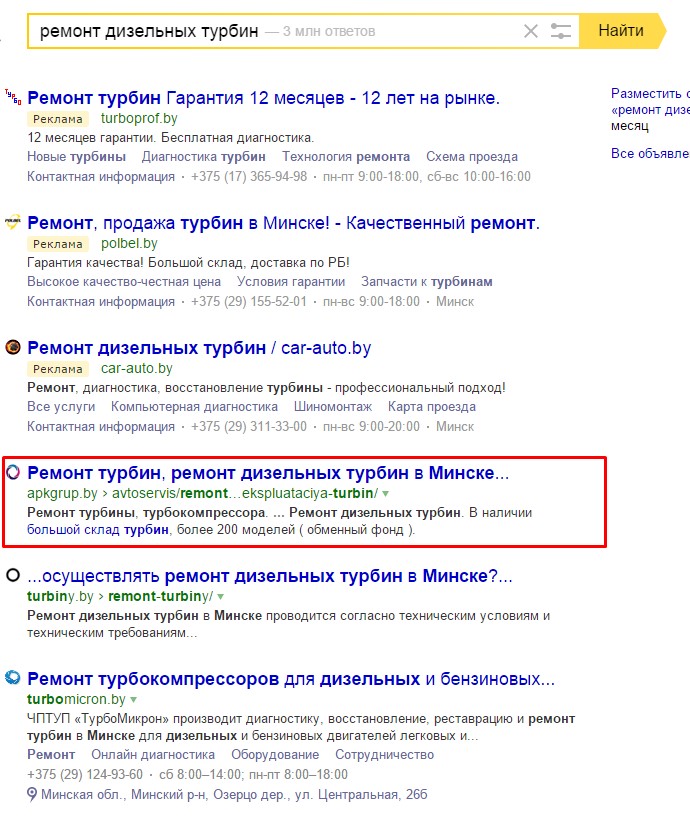Screen dimensions: 690x818
Task: Expand the arrow menu after apkgrup.by URL
Action: pyautogui.click(x=386, y=494)
